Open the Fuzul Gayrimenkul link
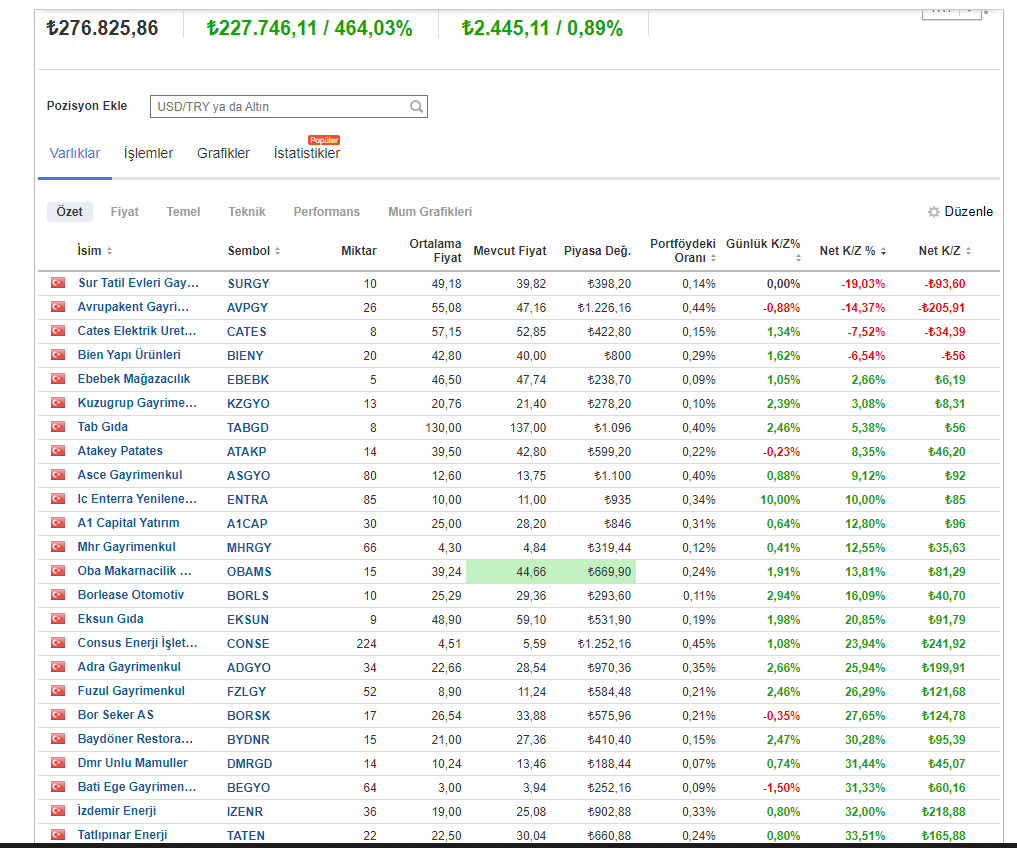Viewport: 1017px width, 848px height. click(131, 691)
